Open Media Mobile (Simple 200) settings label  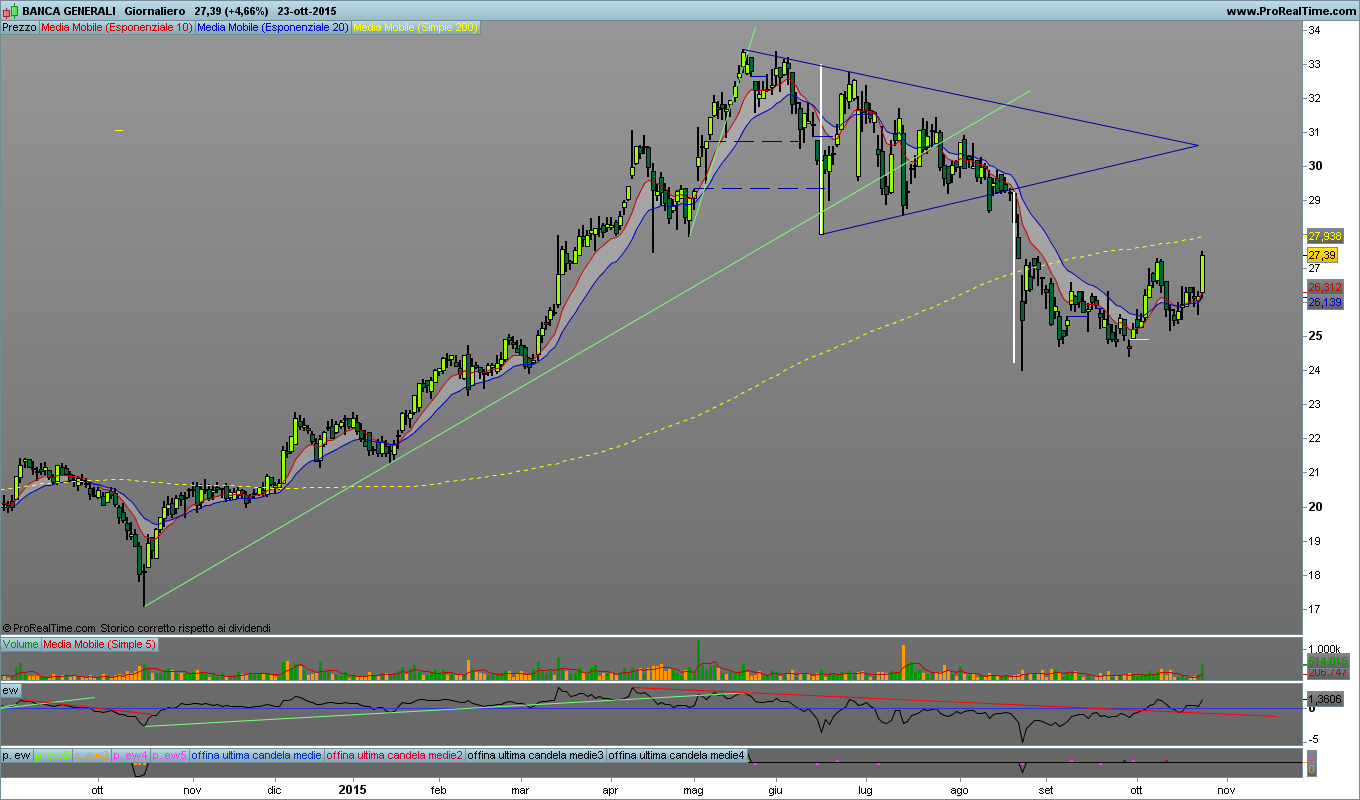coord(416,28)
